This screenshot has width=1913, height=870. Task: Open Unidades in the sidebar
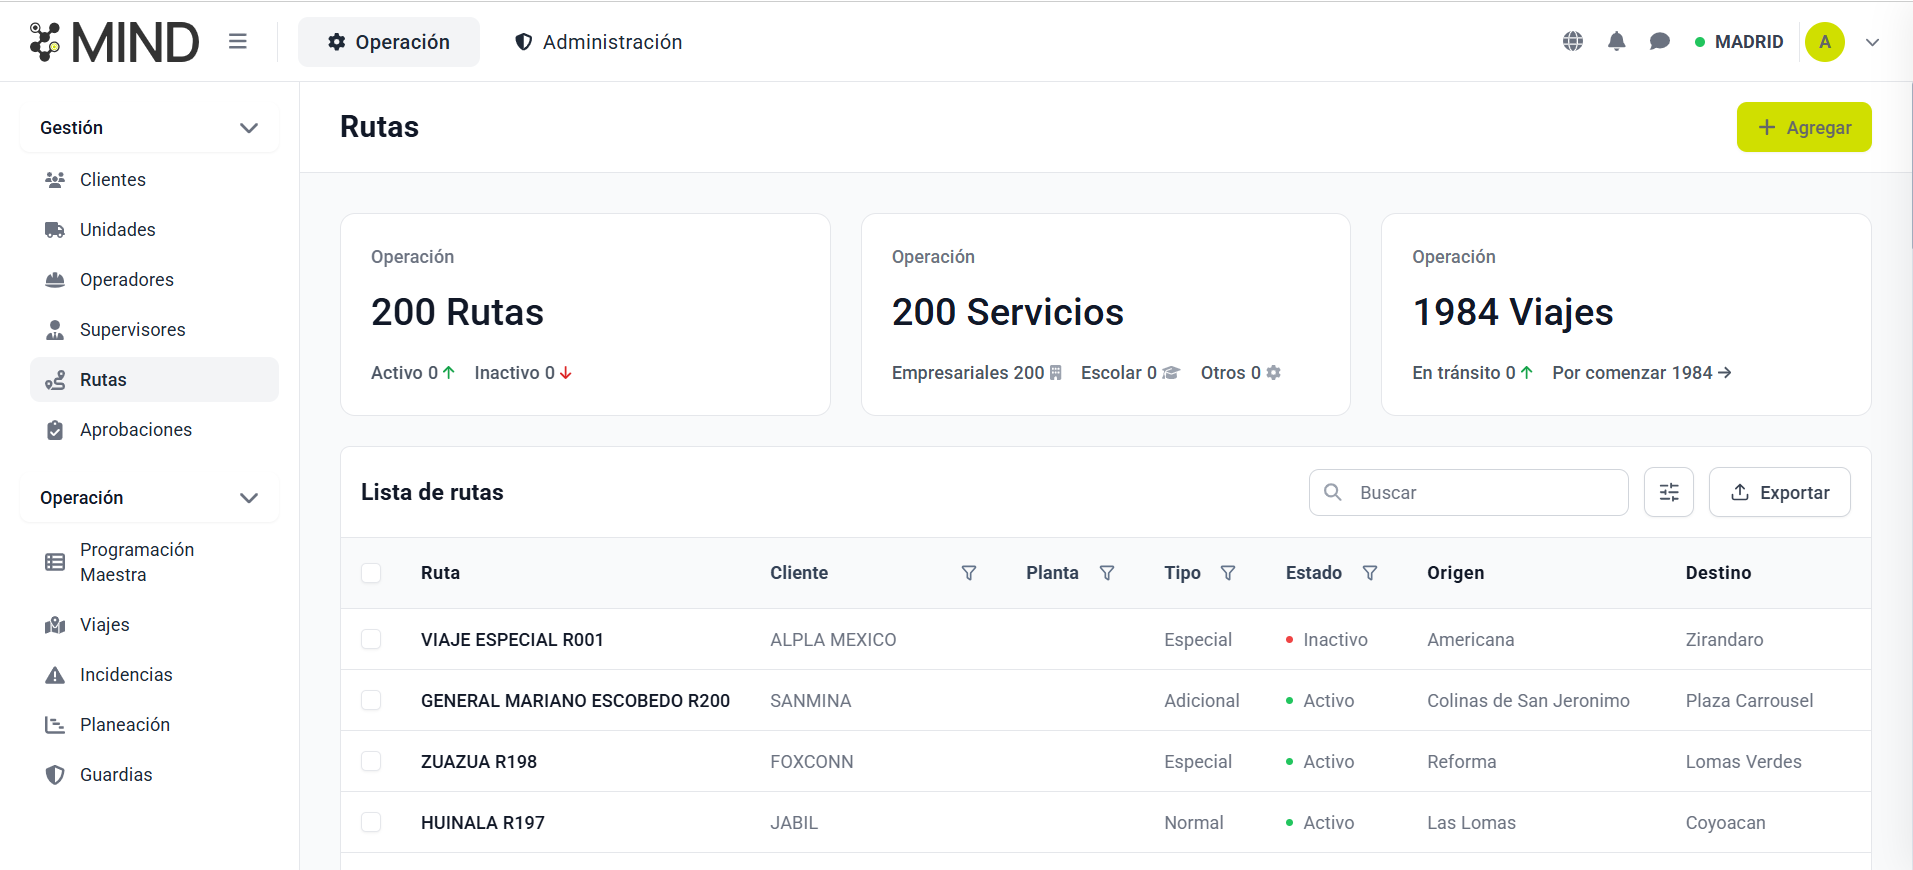[154, 230]
